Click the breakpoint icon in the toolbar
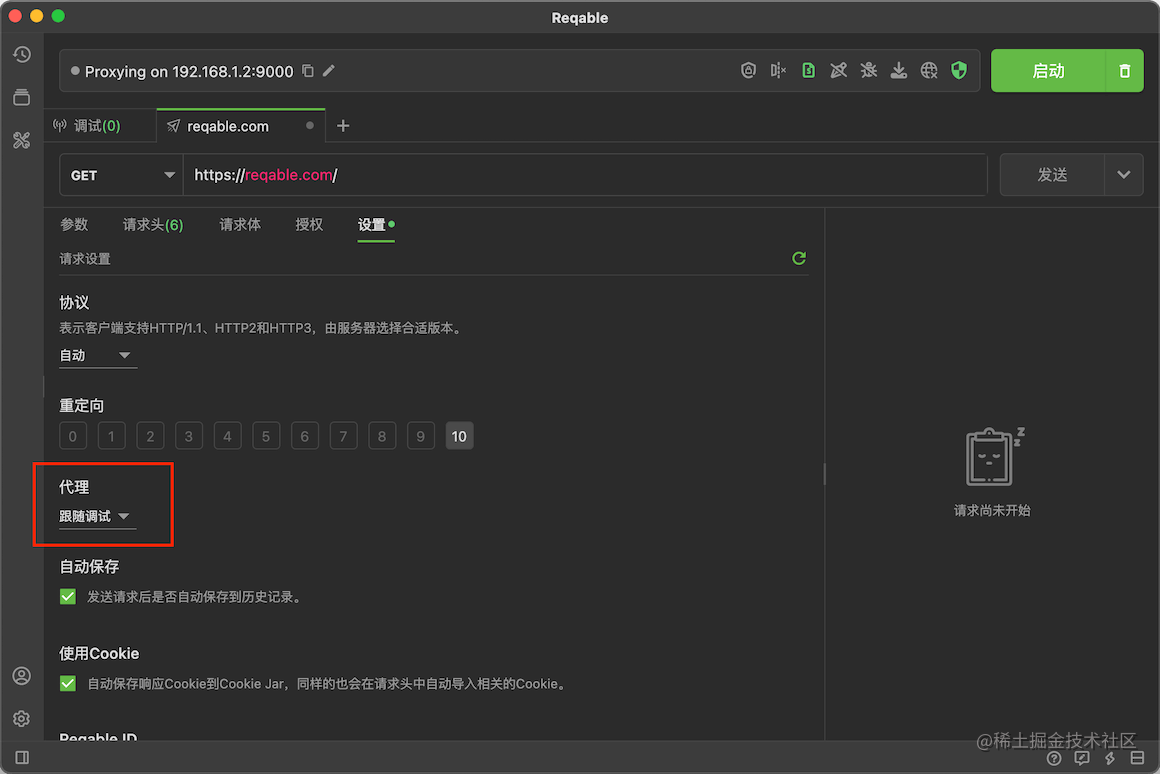The height and width of the screenshot is (774, 1160). coord(778,70)
